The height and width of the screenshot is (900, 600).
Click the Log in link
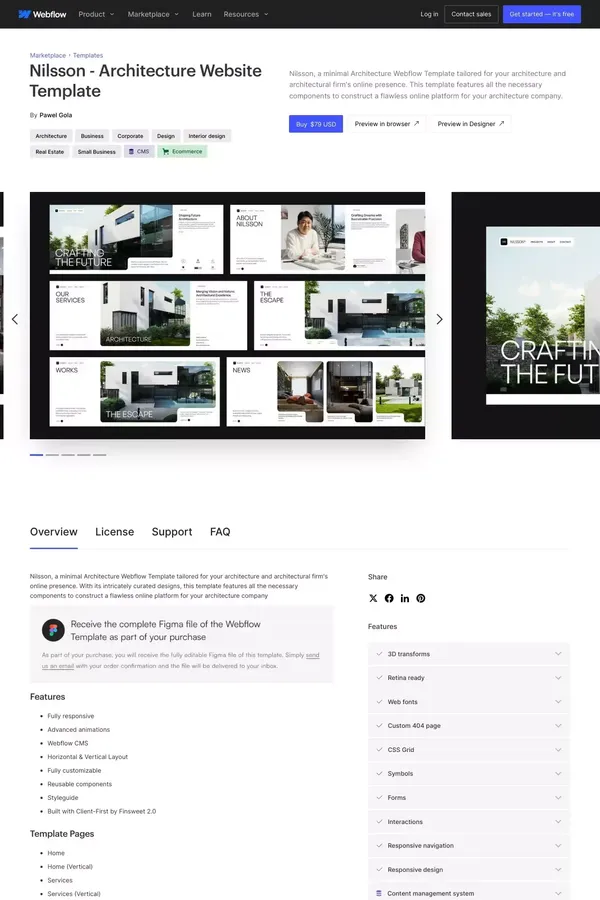pyautogui.click(x=429, y=14)
